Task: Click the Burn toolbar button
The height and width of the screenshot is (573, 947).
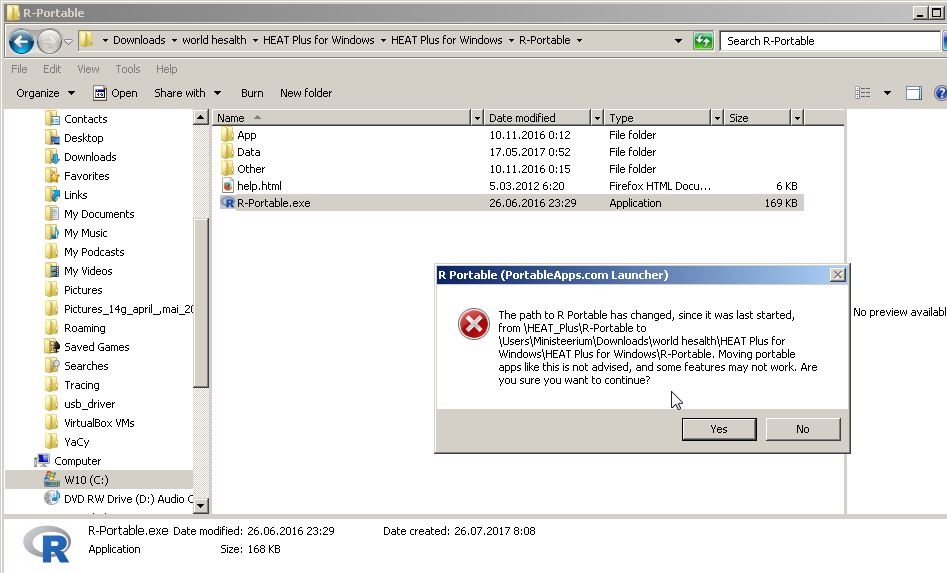Action: [x=252, y=93]
